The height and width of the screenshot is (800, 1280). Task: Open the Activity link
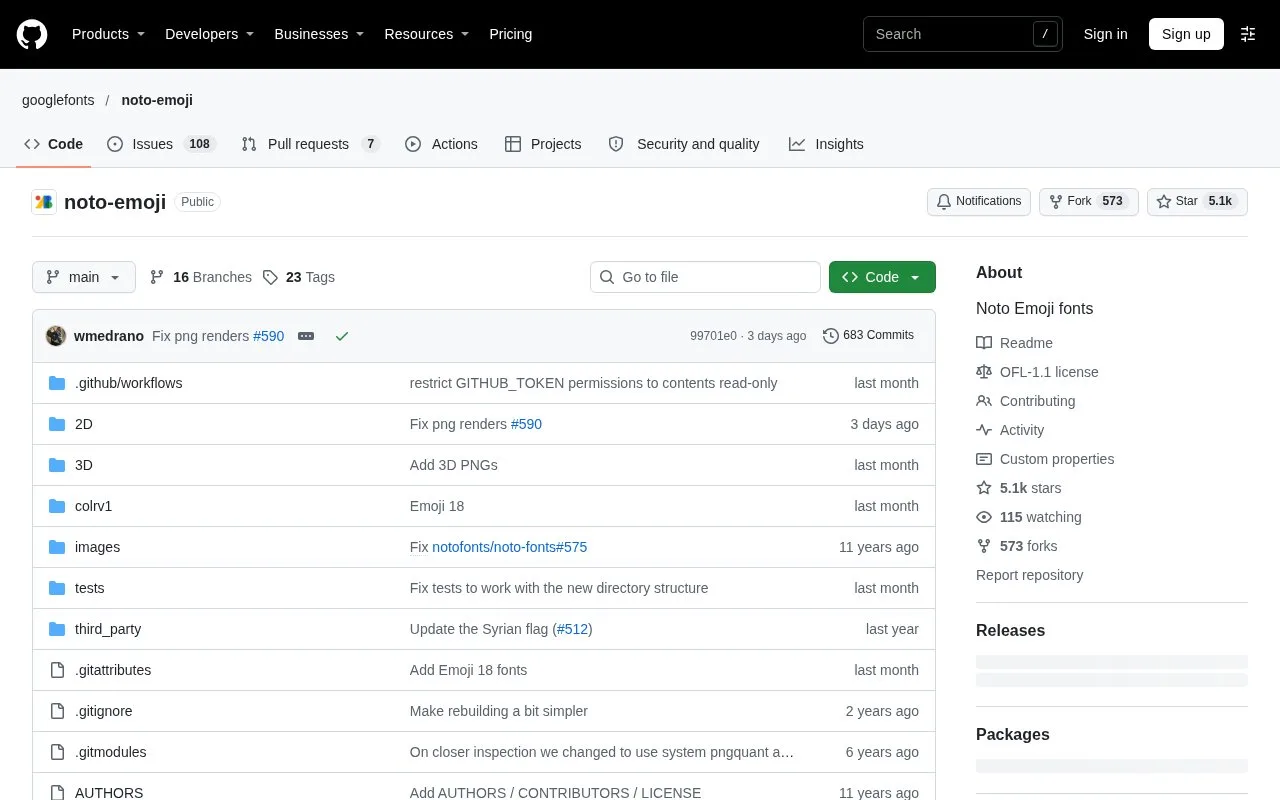1011,430
